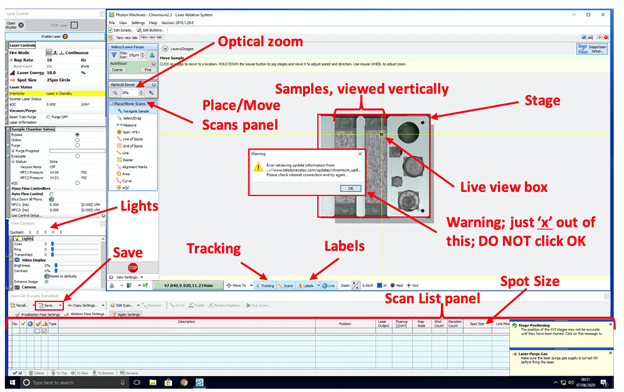Select the Measure tool
The image size is (624, 392).
[127, 125]
